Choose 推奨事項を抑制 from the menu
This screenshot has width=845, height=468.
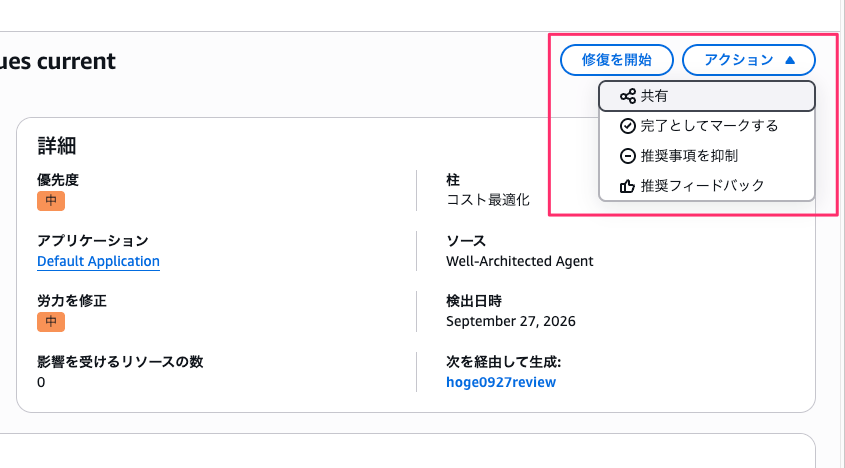click(x=707, y=156)
